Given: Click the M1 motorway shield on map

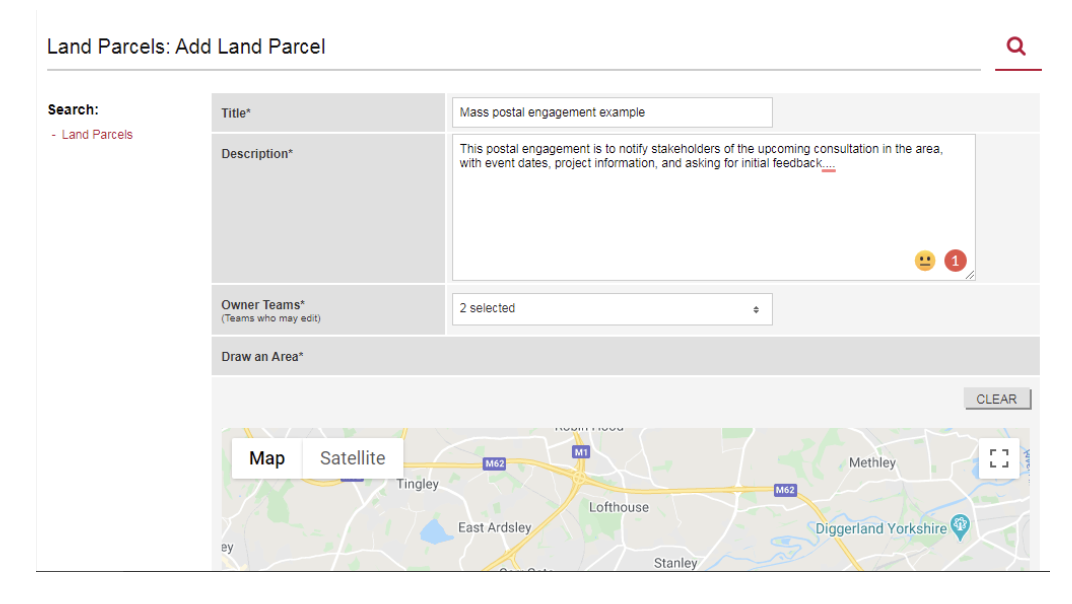Looking at the screenshot, I should [x=581, y=453].
